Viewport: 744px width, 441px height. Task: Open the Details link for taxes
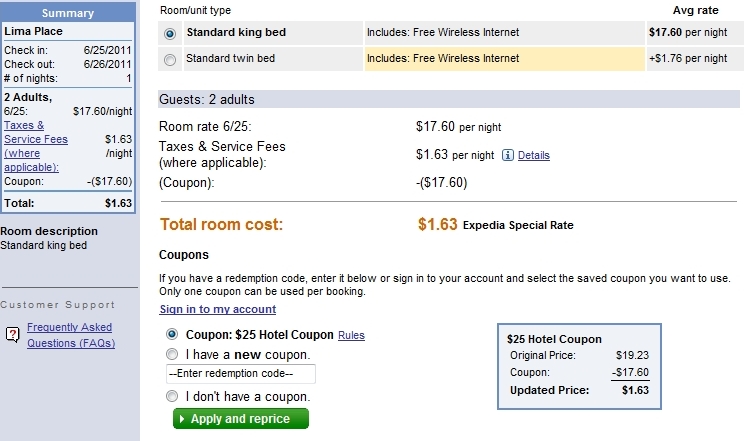coord(534,155)
